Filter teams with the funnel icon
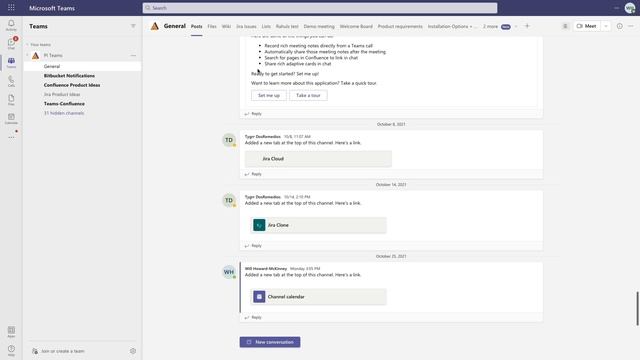Viewport: 640px width, 360px height. pyautogui.click(x=133, y=26)
